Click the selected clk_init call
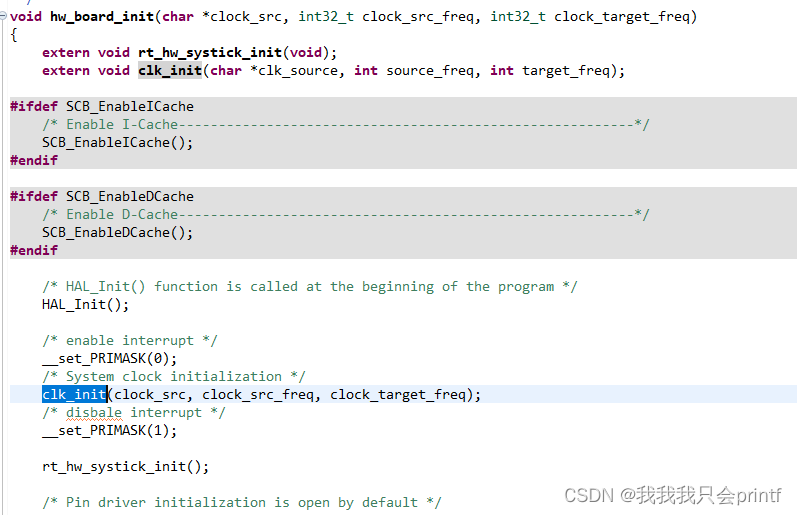This screenshot has width=797, height=515. click(x=74, y=395)
